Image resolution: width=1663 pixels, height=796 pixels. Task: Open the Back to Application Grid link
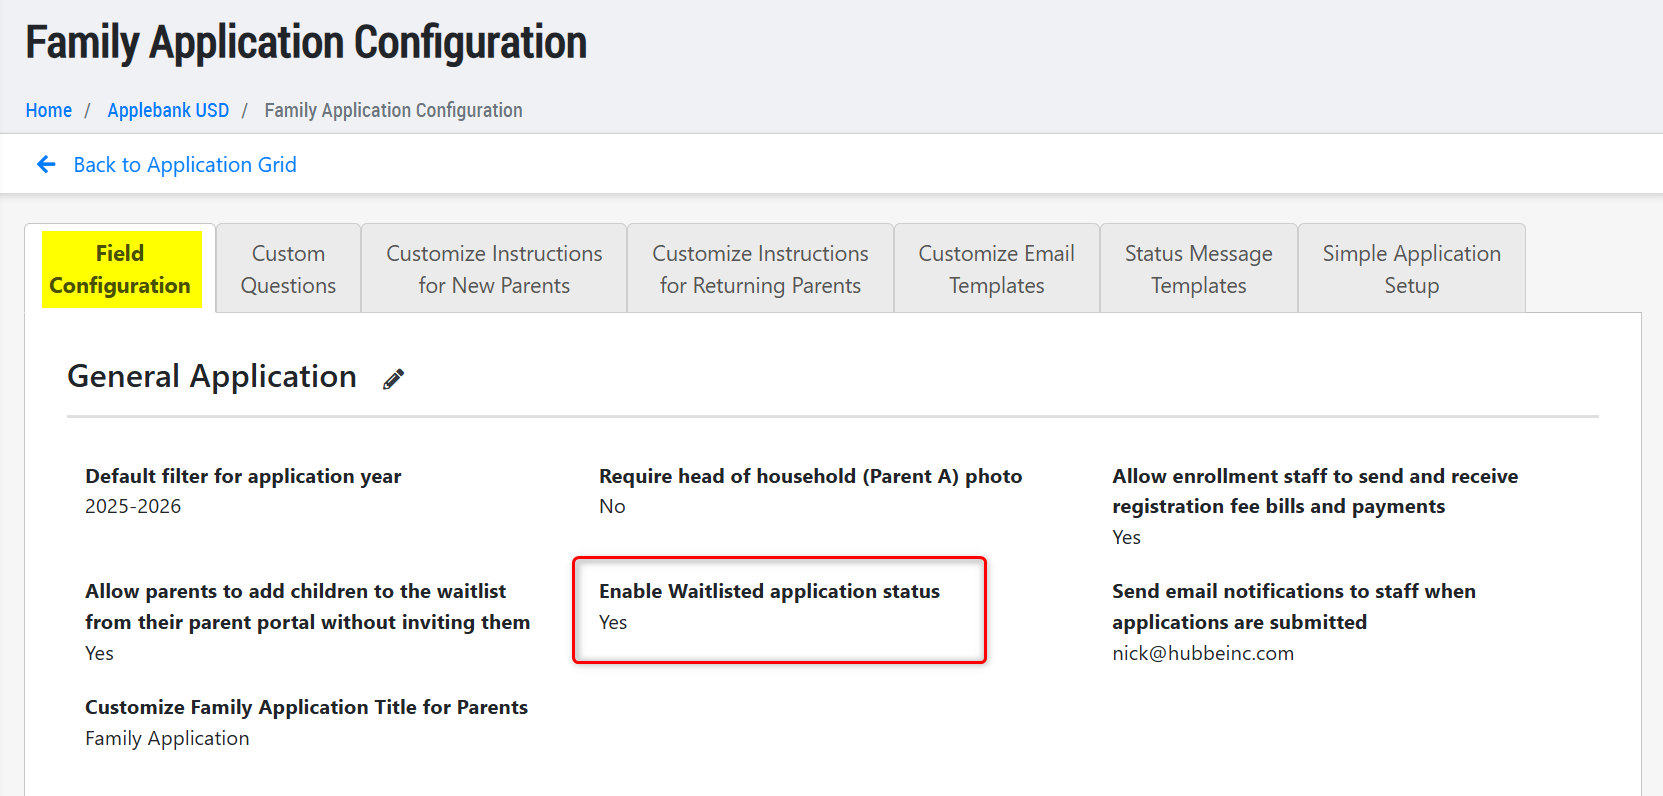[x=185, y=165]
